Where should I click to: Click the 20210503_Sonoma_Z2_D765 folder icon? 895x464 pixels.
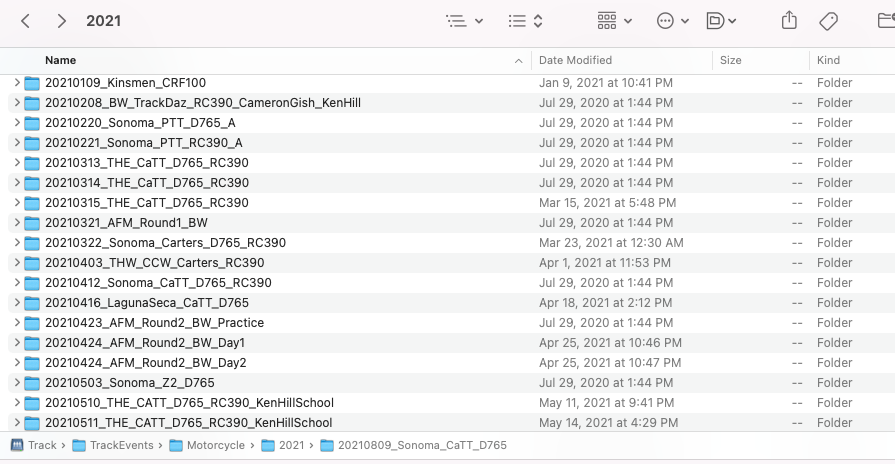tap(32, 383)
